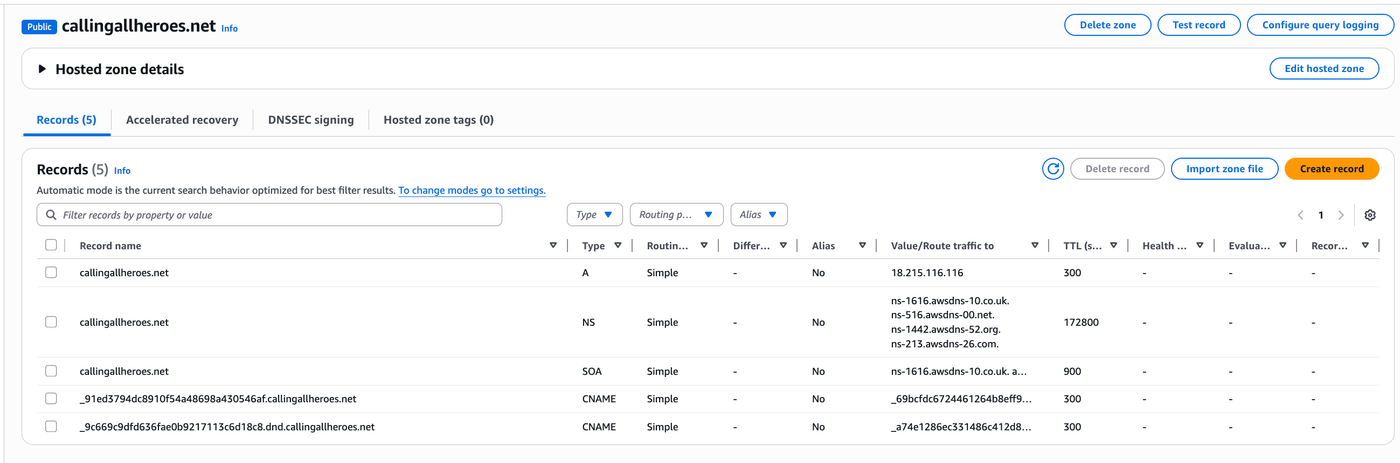Click sort arrow on Alias column header

coord(862,246)
